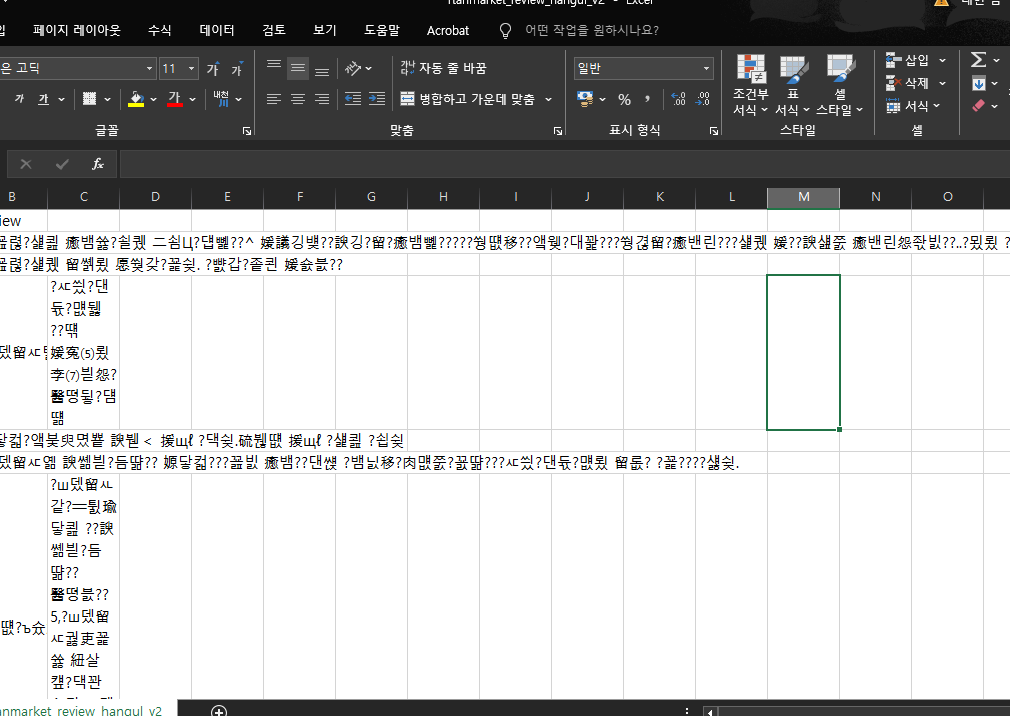Click the fx insert function icon
Image resolution: width=1010 pixels, height=716 pixels.
(98, 164)
